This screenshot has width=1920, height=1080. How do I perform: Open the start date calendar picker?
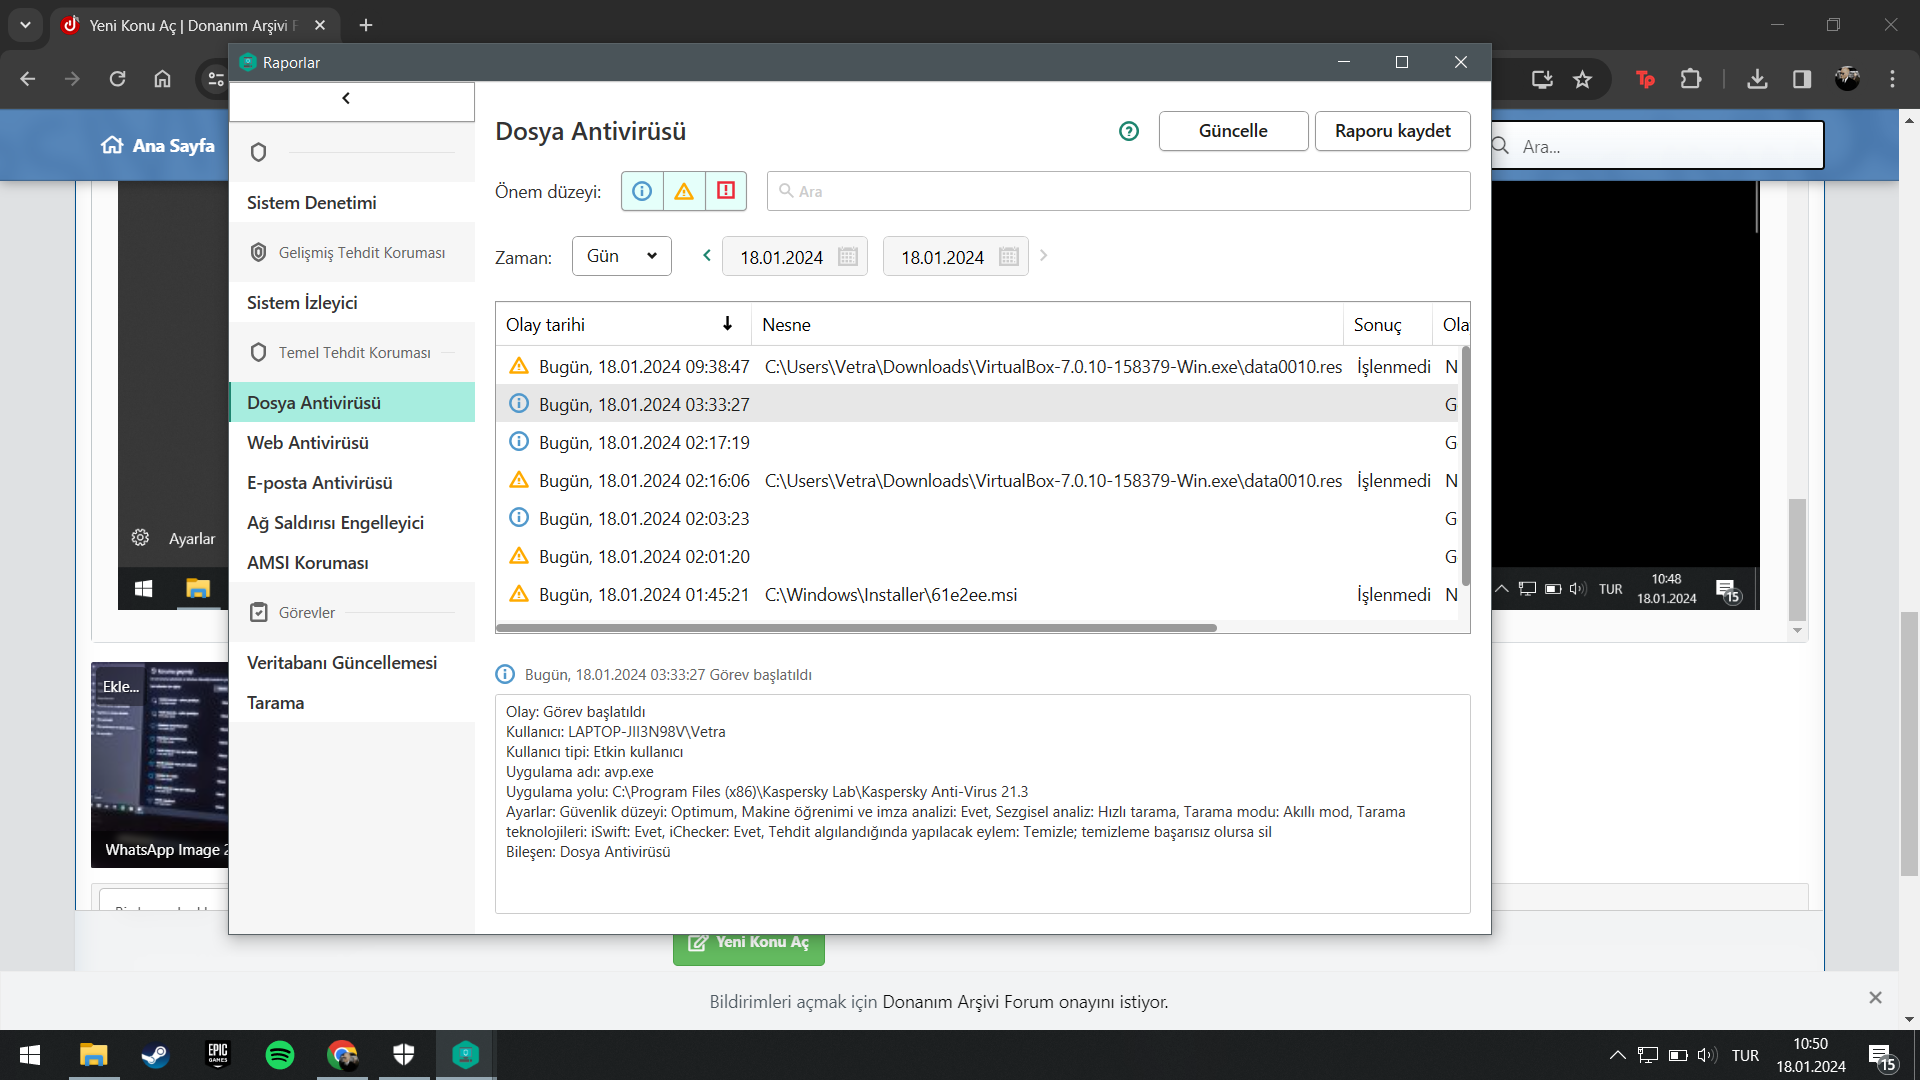(x=848, y=257)
